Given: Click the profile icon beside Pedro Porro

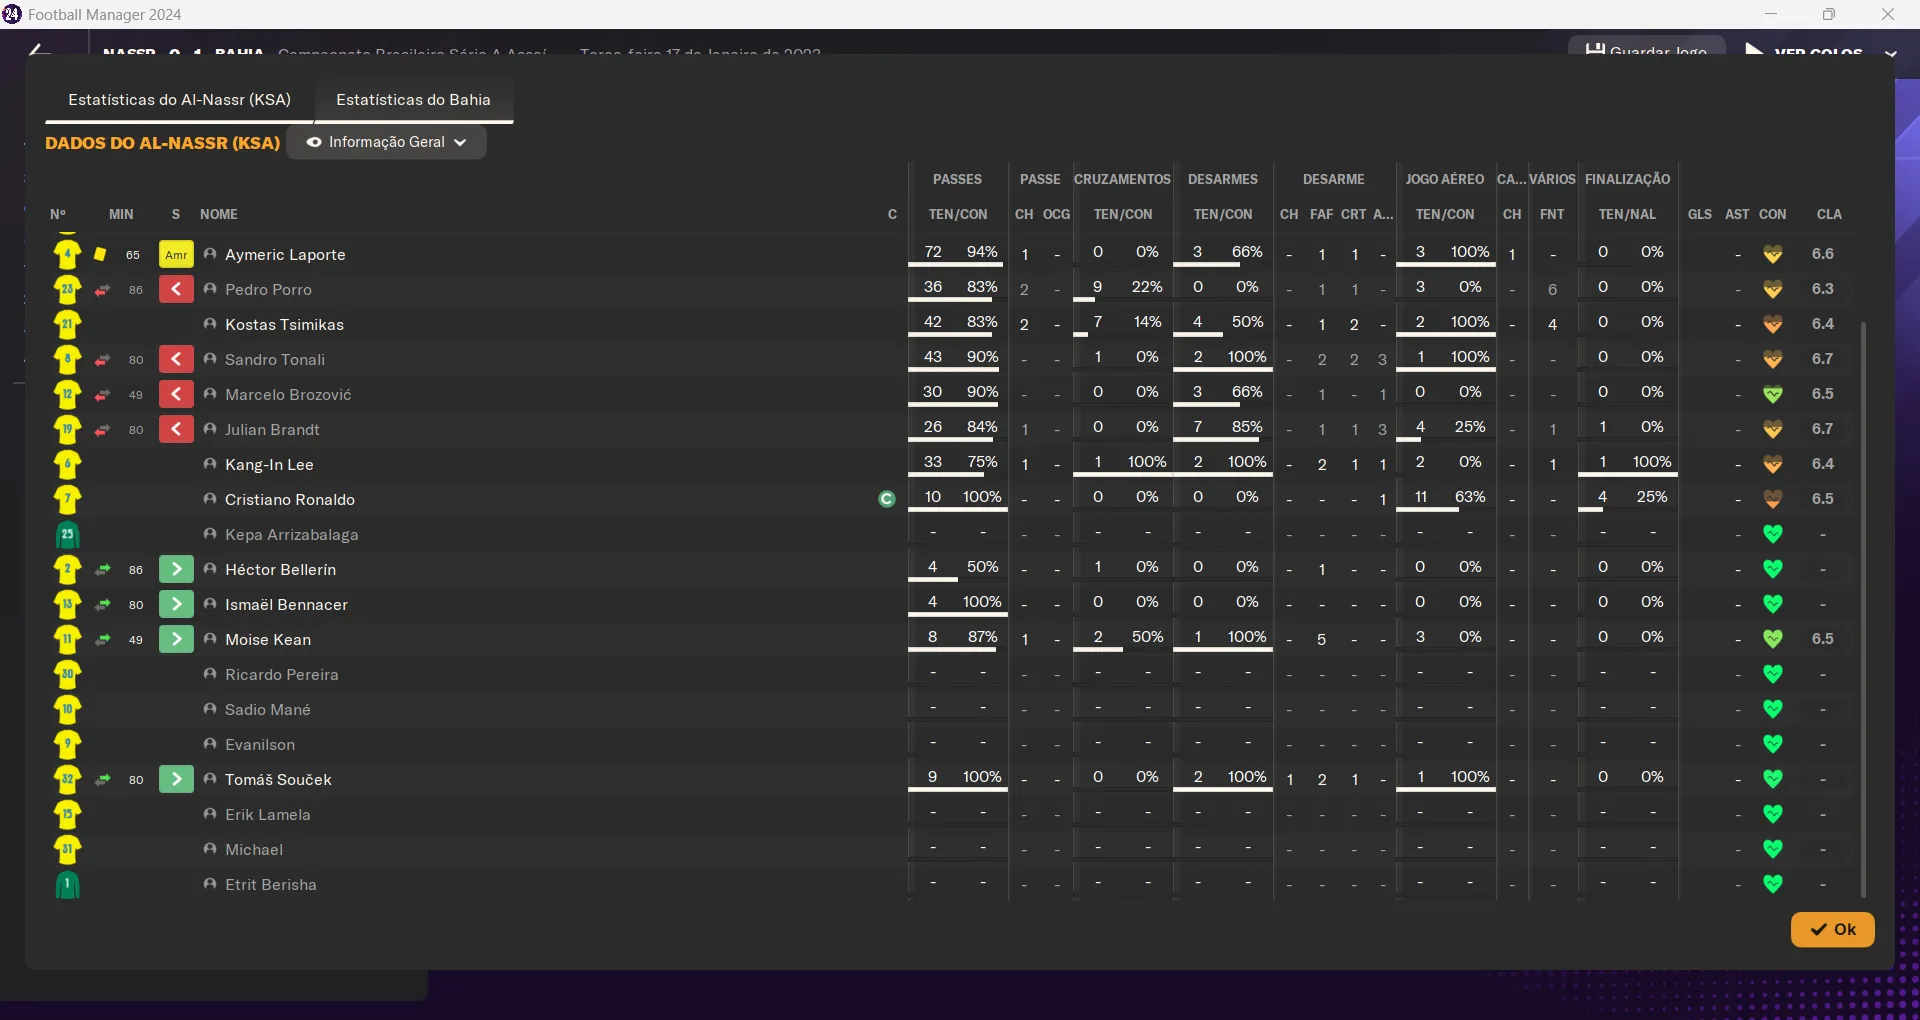Looking at the screenshot, I should pyautogui.click(x=210, y=289).
